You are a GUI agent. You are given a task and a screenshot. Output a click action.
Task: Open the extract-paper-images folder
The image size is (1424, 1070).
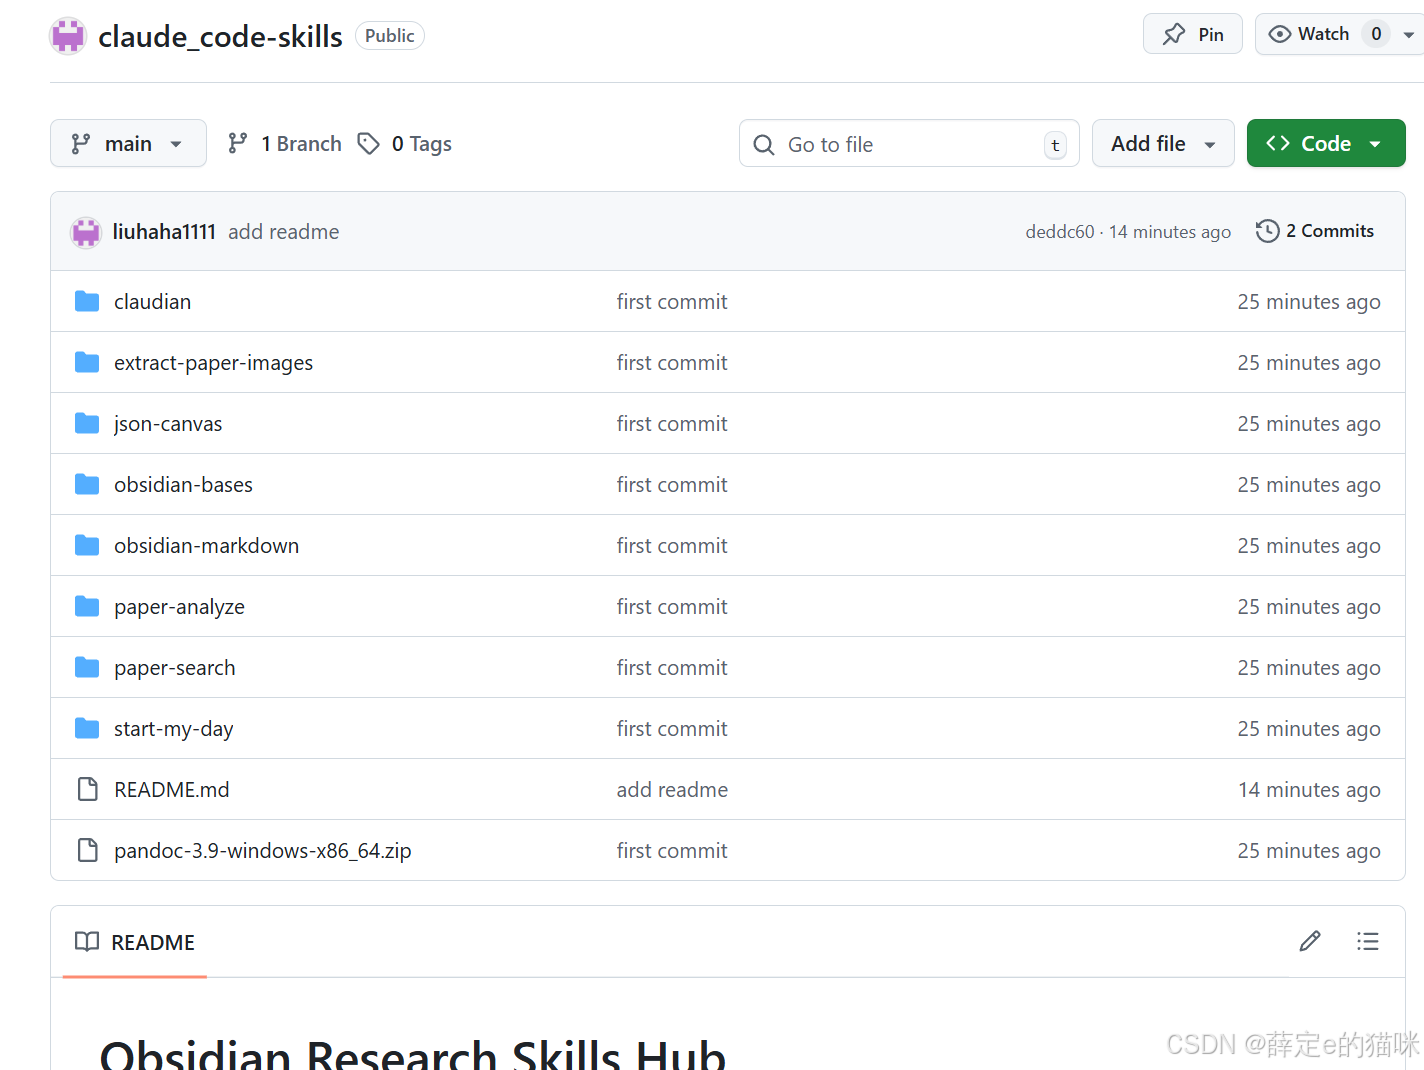(213, 363)
